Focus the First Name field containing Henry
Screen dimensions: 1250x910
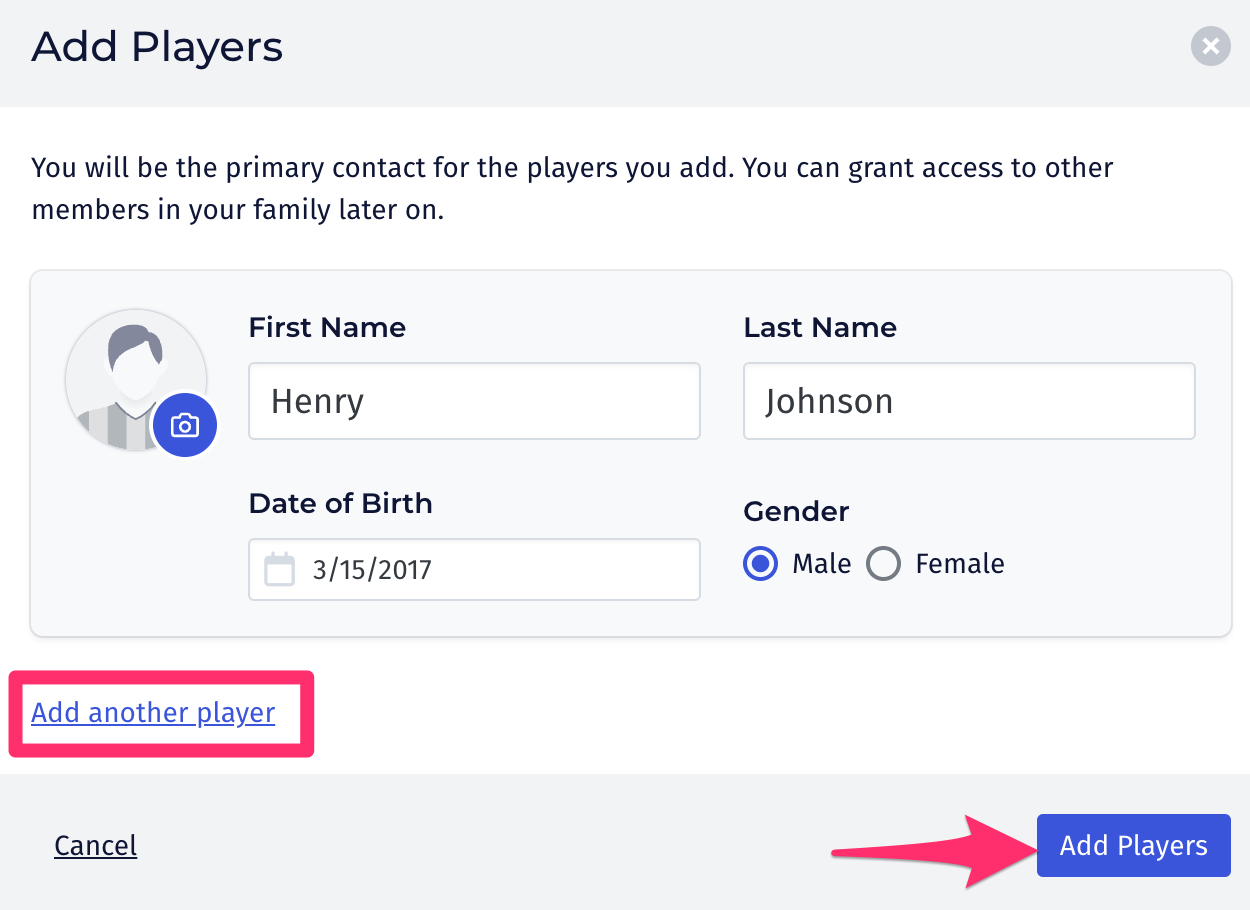[x=474, y=401]
